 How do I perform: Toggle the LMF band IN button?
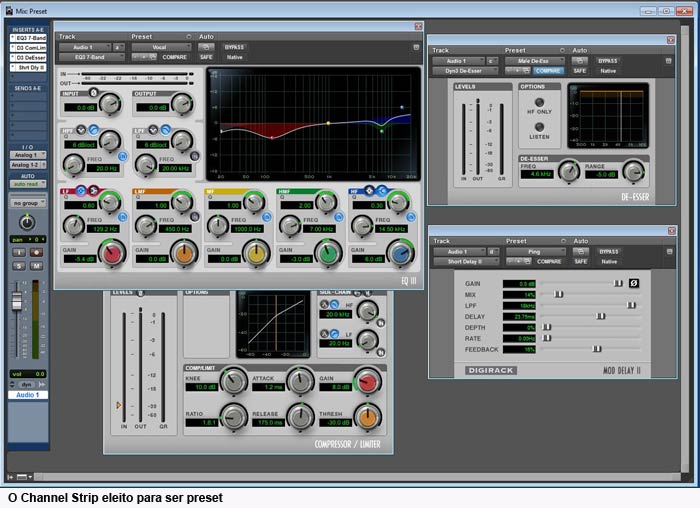(195, 217)
